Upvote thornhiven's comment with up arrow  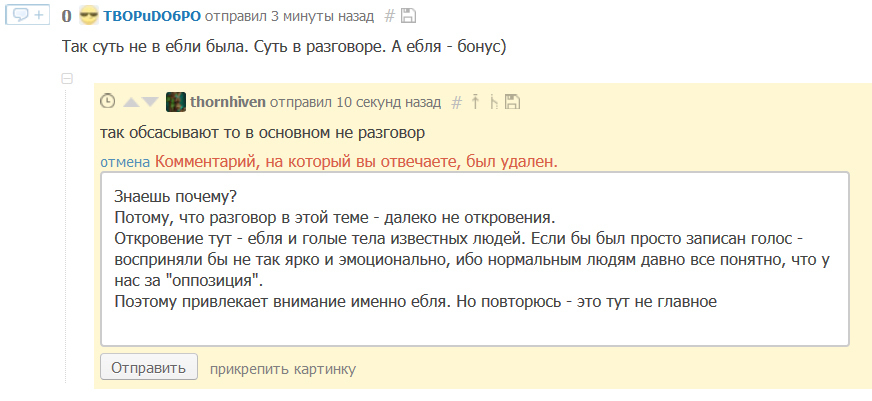[131, 102]
